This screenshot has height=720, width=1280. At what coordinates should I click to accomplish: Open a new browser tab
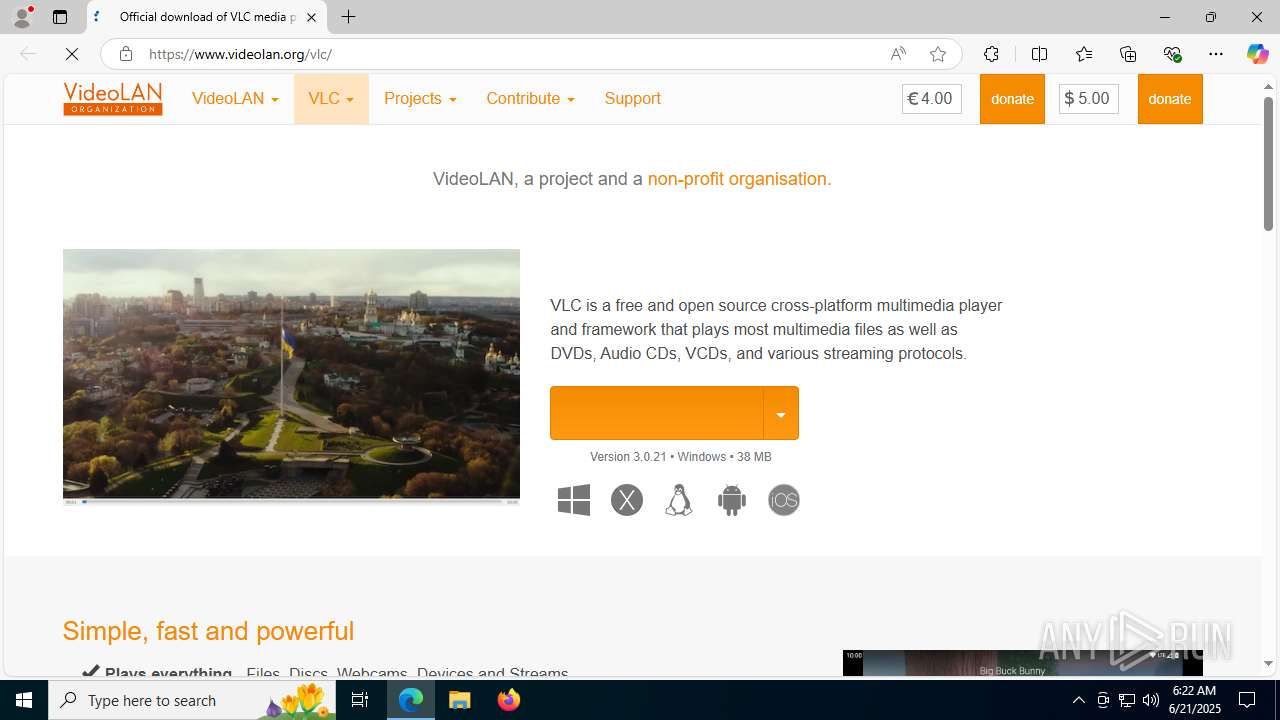(x=348, y=17)
